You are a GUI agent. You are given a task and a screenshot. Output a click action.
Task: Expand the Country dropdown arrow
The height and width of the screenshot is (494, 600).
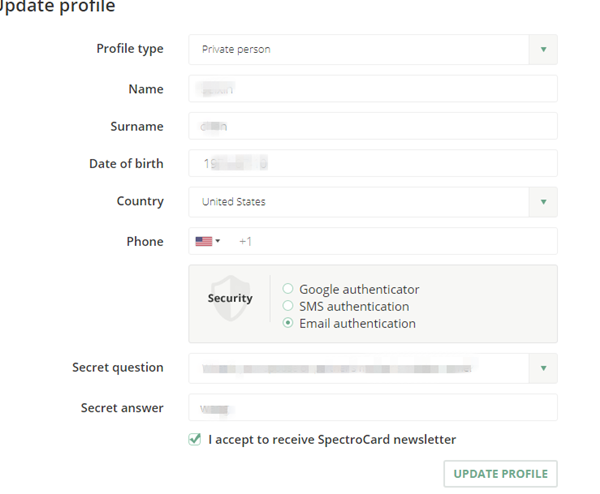pyautogui.click(x=543, y=201)
